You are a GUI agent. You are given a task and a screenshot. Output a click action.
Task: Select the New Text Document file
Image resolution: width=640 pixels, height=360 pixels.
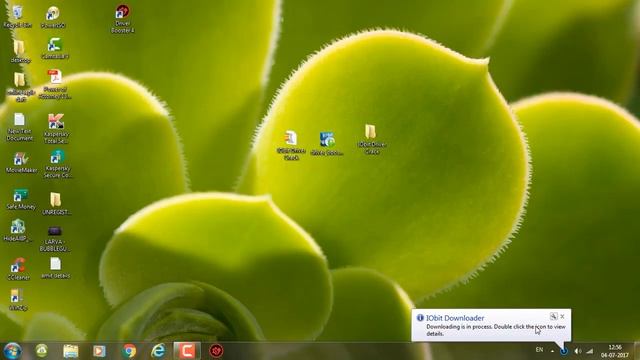tap(19, 127)
